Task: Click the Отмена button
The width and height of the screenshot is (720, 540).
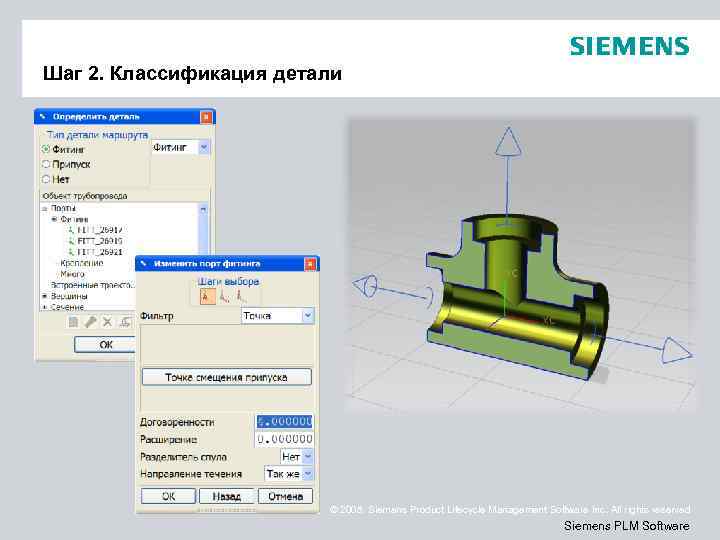Action: tap(285, 496)
